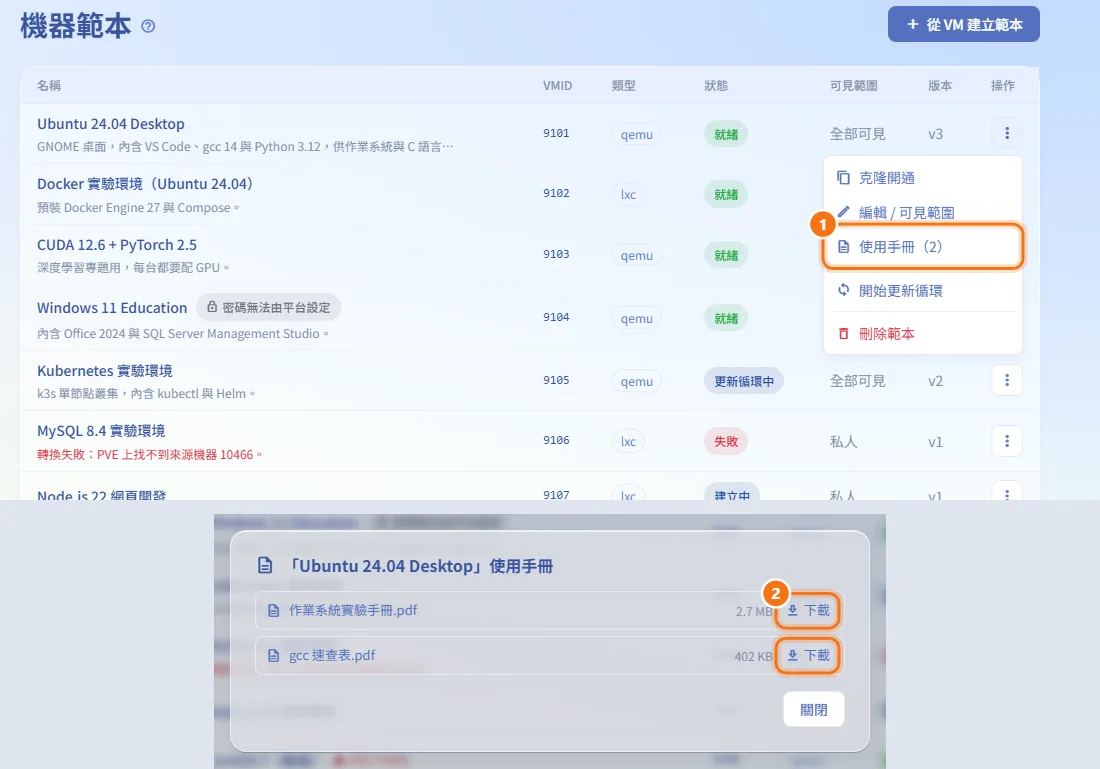Click the v2 version of Kubernetes row
This screenshot has height=769, width=1100.
pyautogui.click(x=935, y=381)
